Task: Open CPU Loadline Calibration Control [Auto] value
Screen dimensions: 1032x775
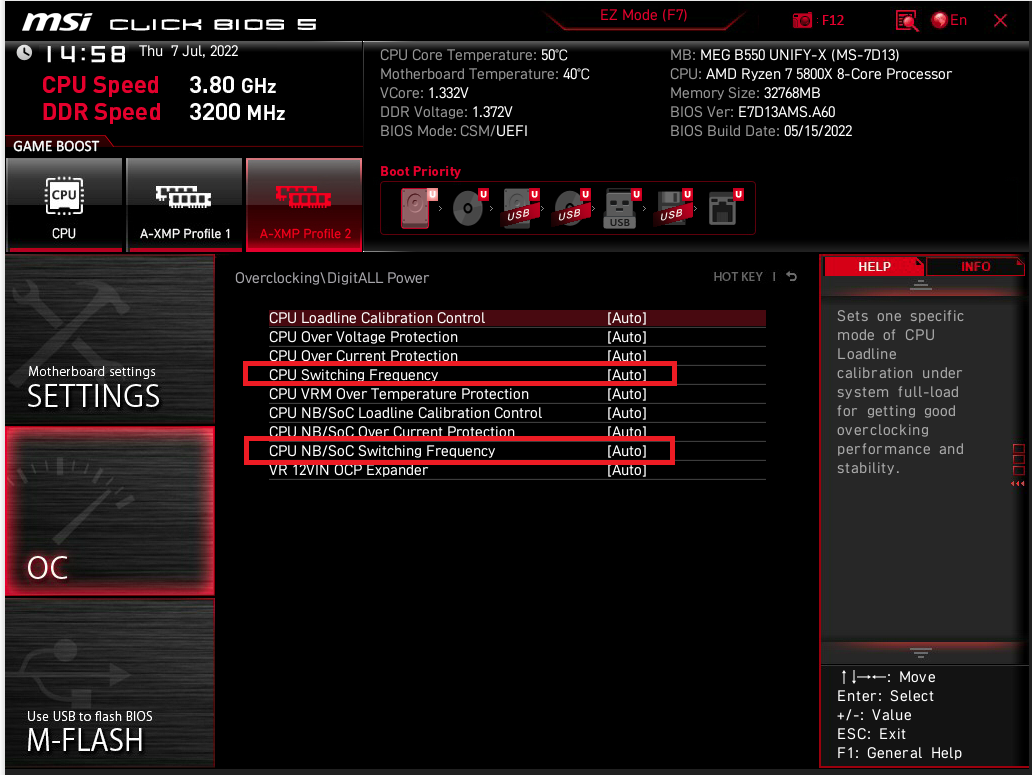Action: point(627,318)
